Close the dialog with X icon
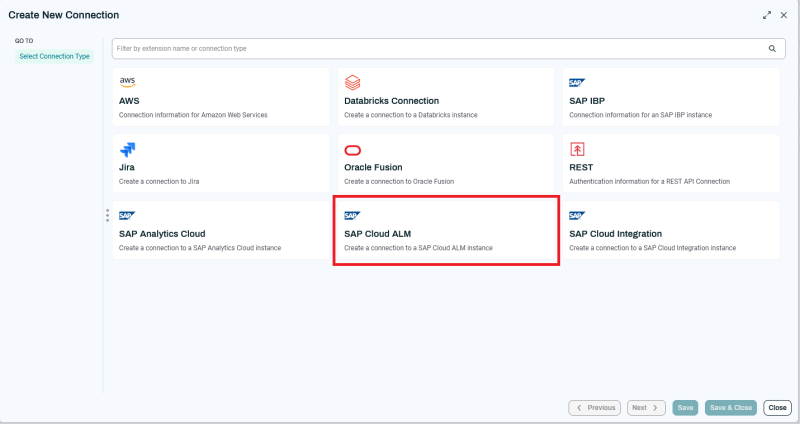The width and height of the screenshot is (800, 424). 784,15
